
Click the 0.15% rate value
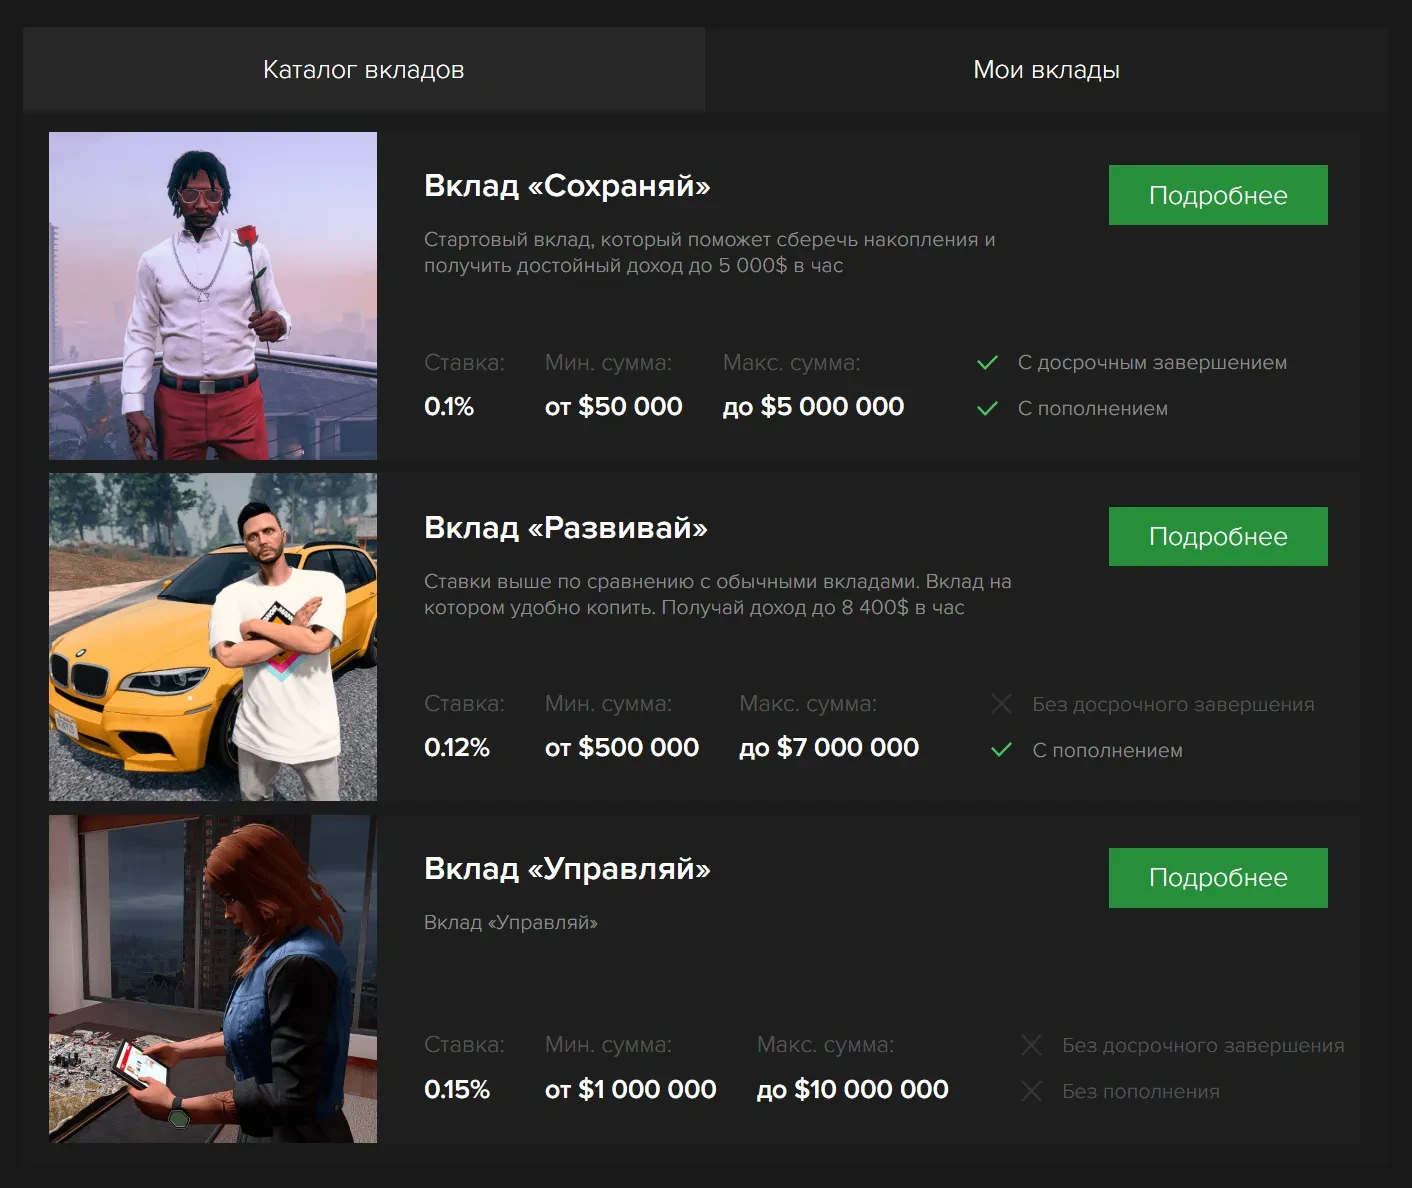457,1090
